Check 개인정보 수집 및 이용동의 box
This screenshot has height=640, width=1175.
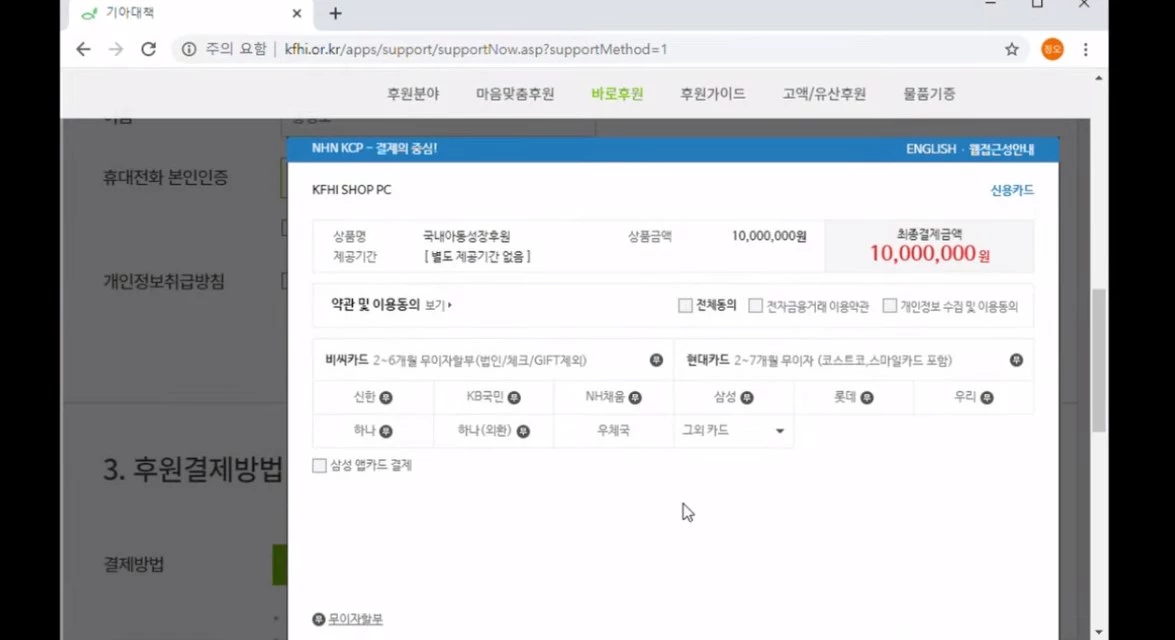[889, 305]
